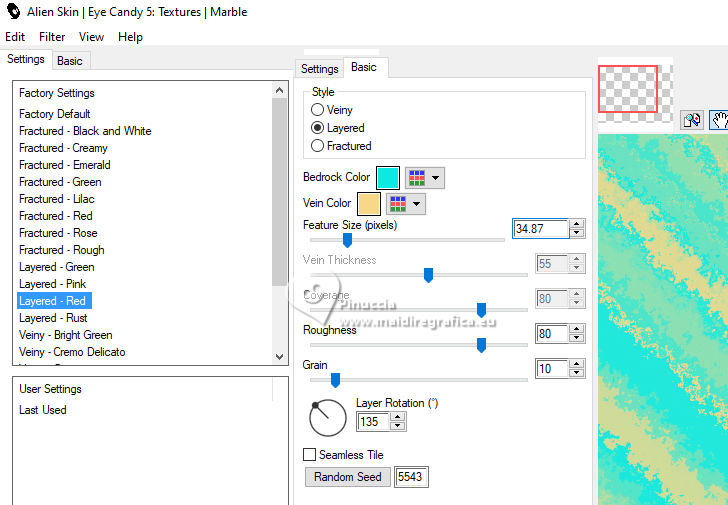Click the Layer Rotation angle dial
The height and width of the screenshot is (505, 728).
click(x=328, y=418)
